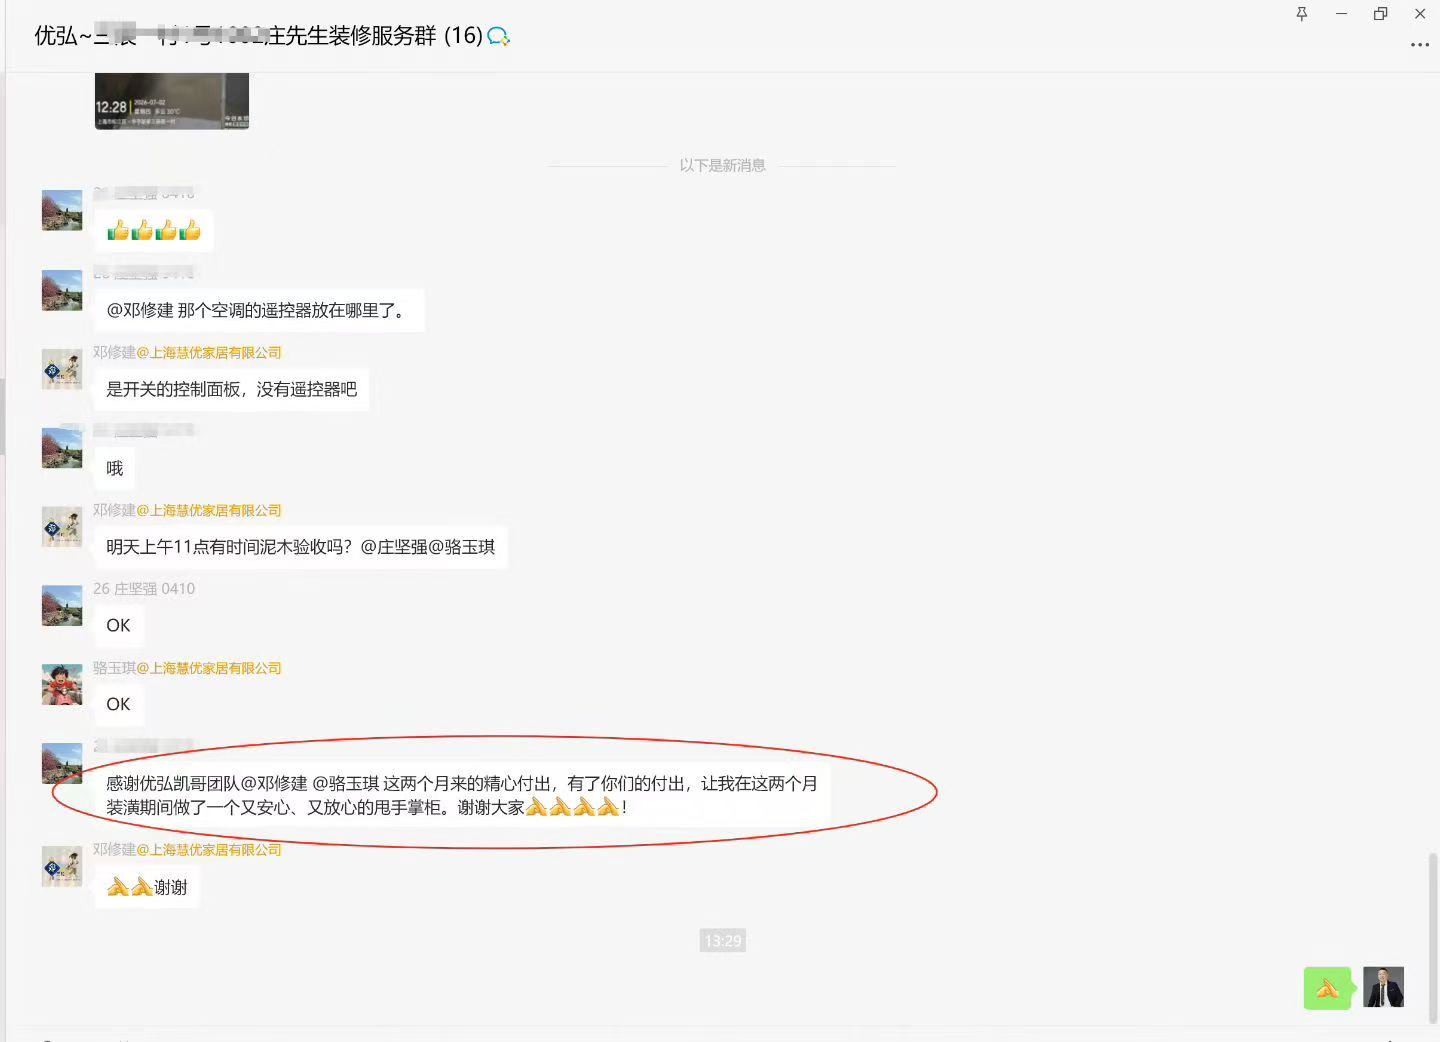Select message 那个空调的遥控器放在哪里了
Screen dimensions: 1440x1042
coord(259,310)
